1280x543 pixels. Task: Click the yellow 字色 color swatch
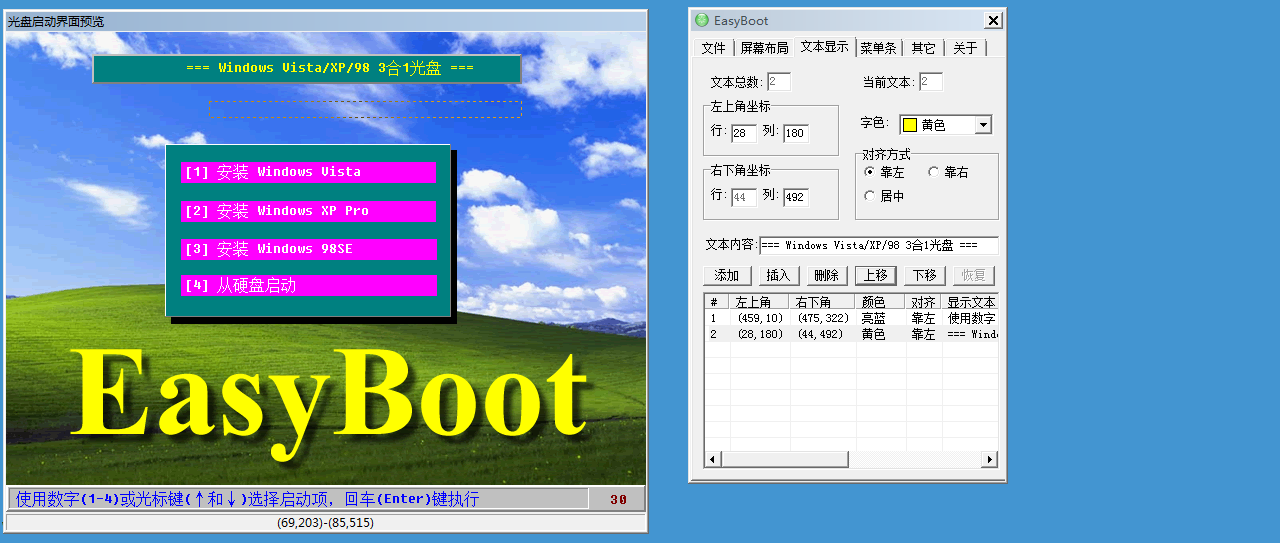coord(910,125)
